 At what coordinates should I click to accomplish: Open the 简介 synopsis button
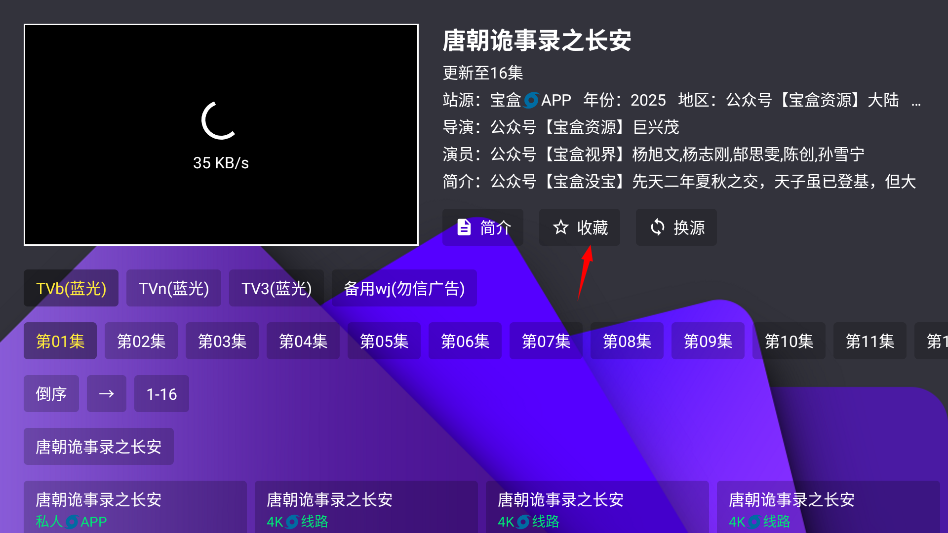482,228
